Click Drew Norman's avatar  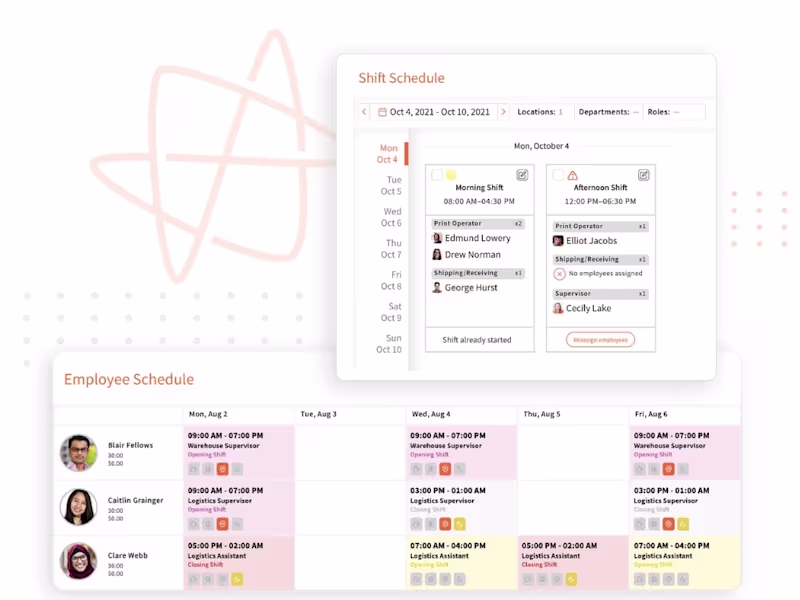point(437,254)
